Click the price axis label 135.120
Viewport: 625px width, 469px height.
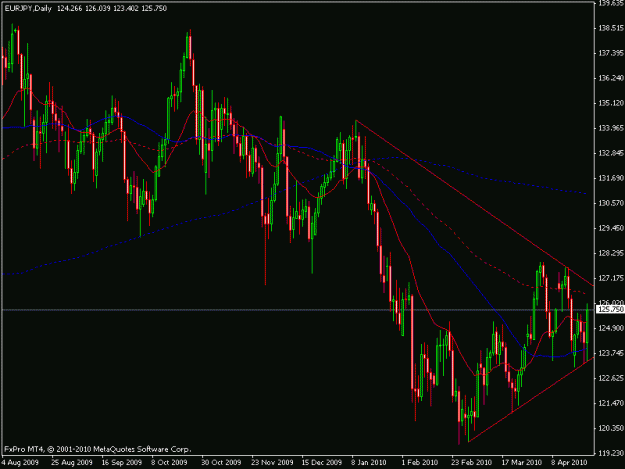(x=611, y=103)
